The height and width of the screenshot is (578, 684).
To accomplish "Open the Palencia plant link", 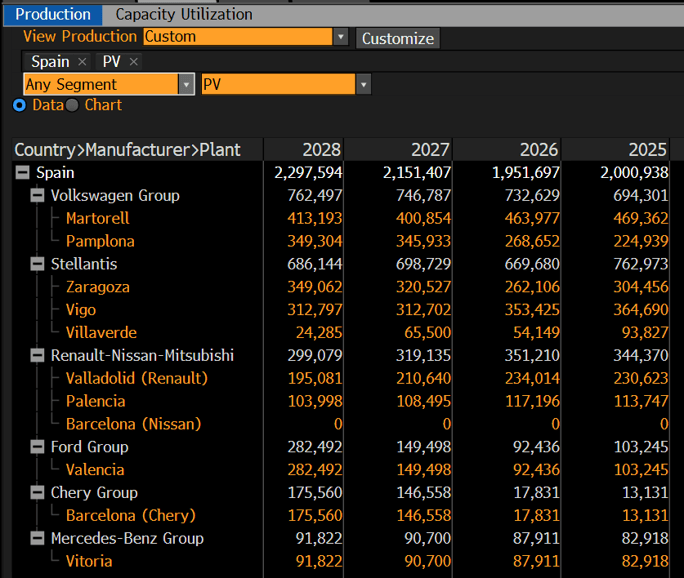I will coord(96,401).
